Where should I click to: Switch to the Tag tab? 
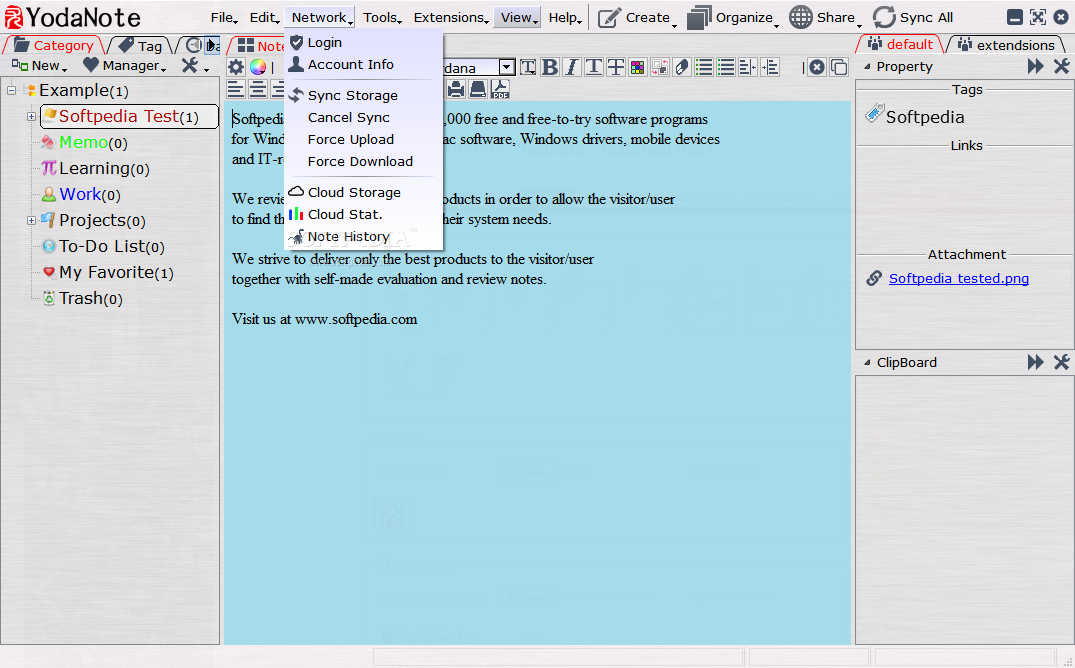[x=140, y=45]
